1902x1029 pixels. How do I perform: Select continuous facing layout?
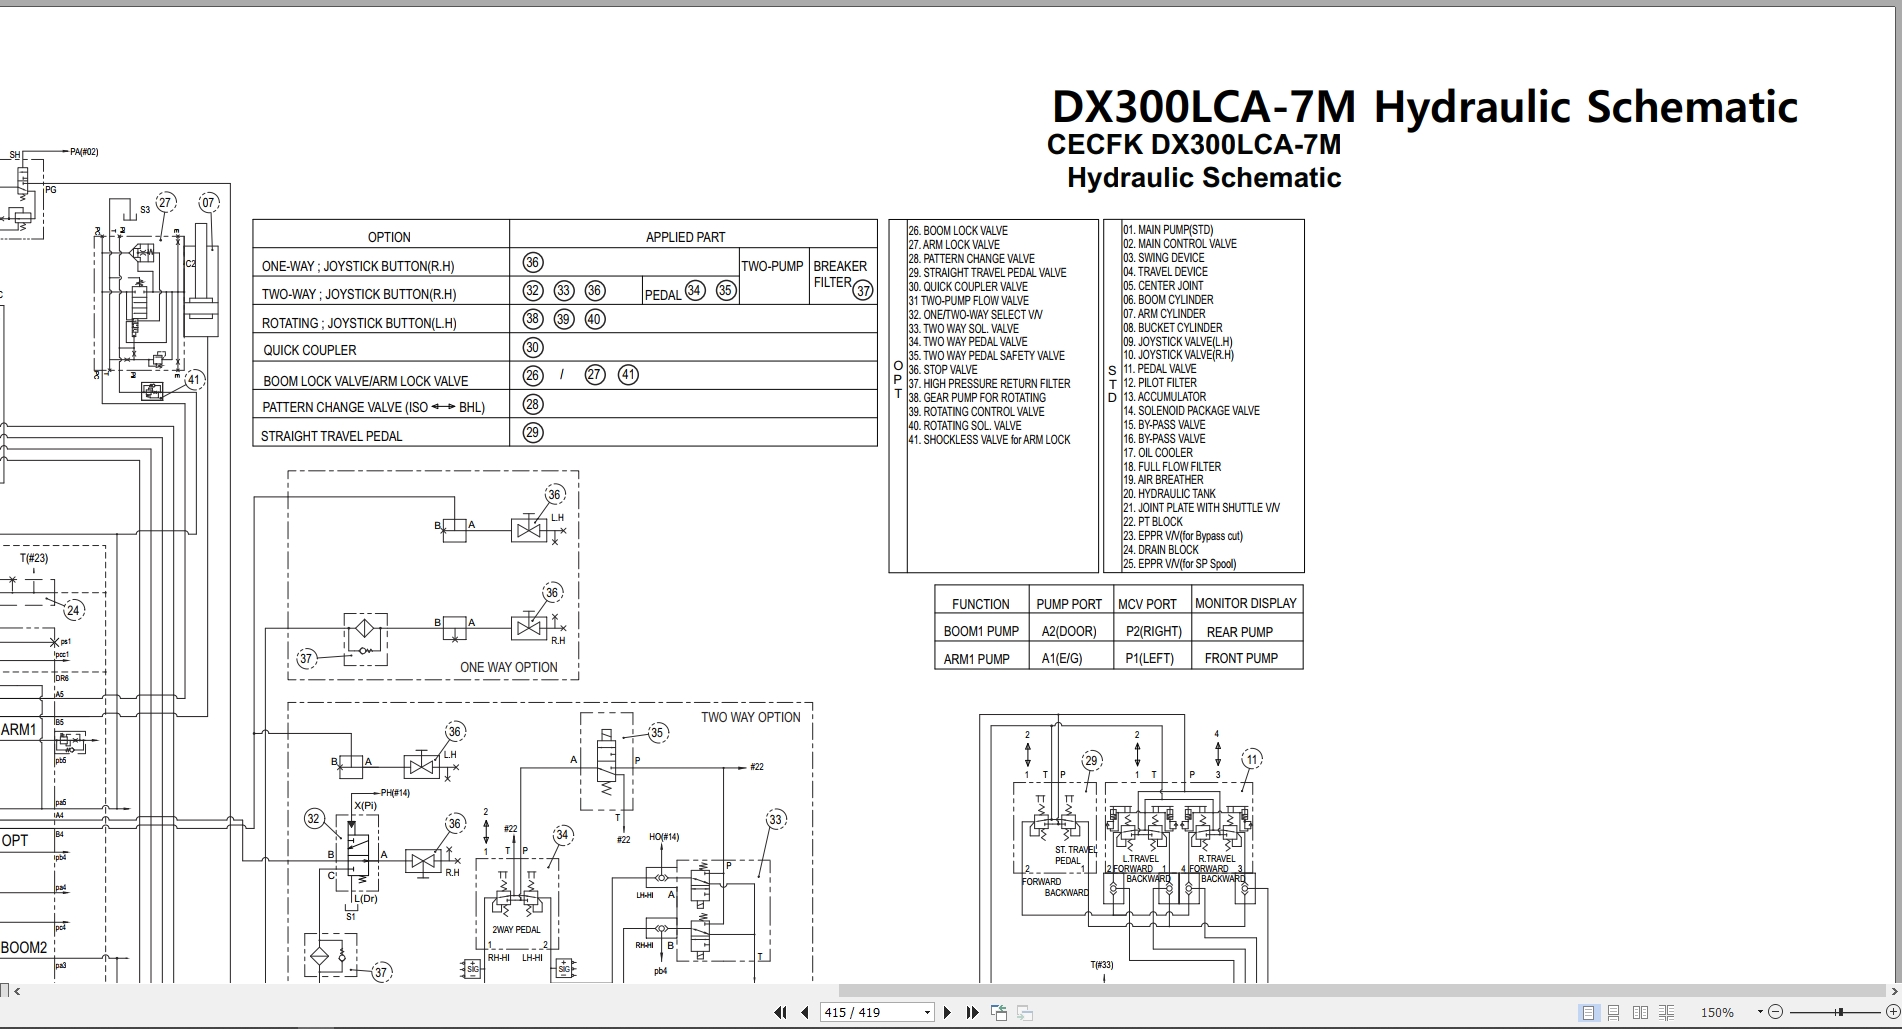click(x=1666, y=1012)
